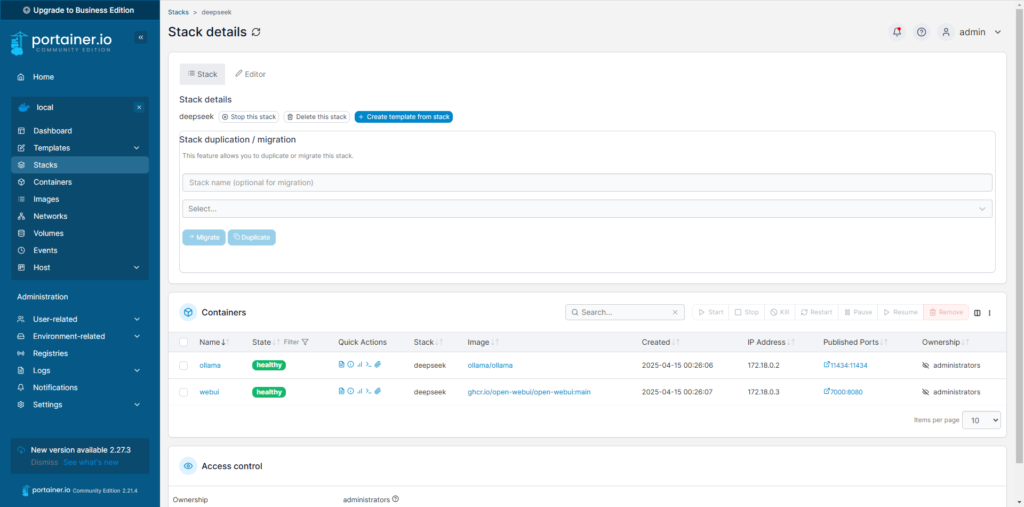Click the State filter funnel icon
The width and height of the screenshot is (1024, 507).
(x=305, y=342)
